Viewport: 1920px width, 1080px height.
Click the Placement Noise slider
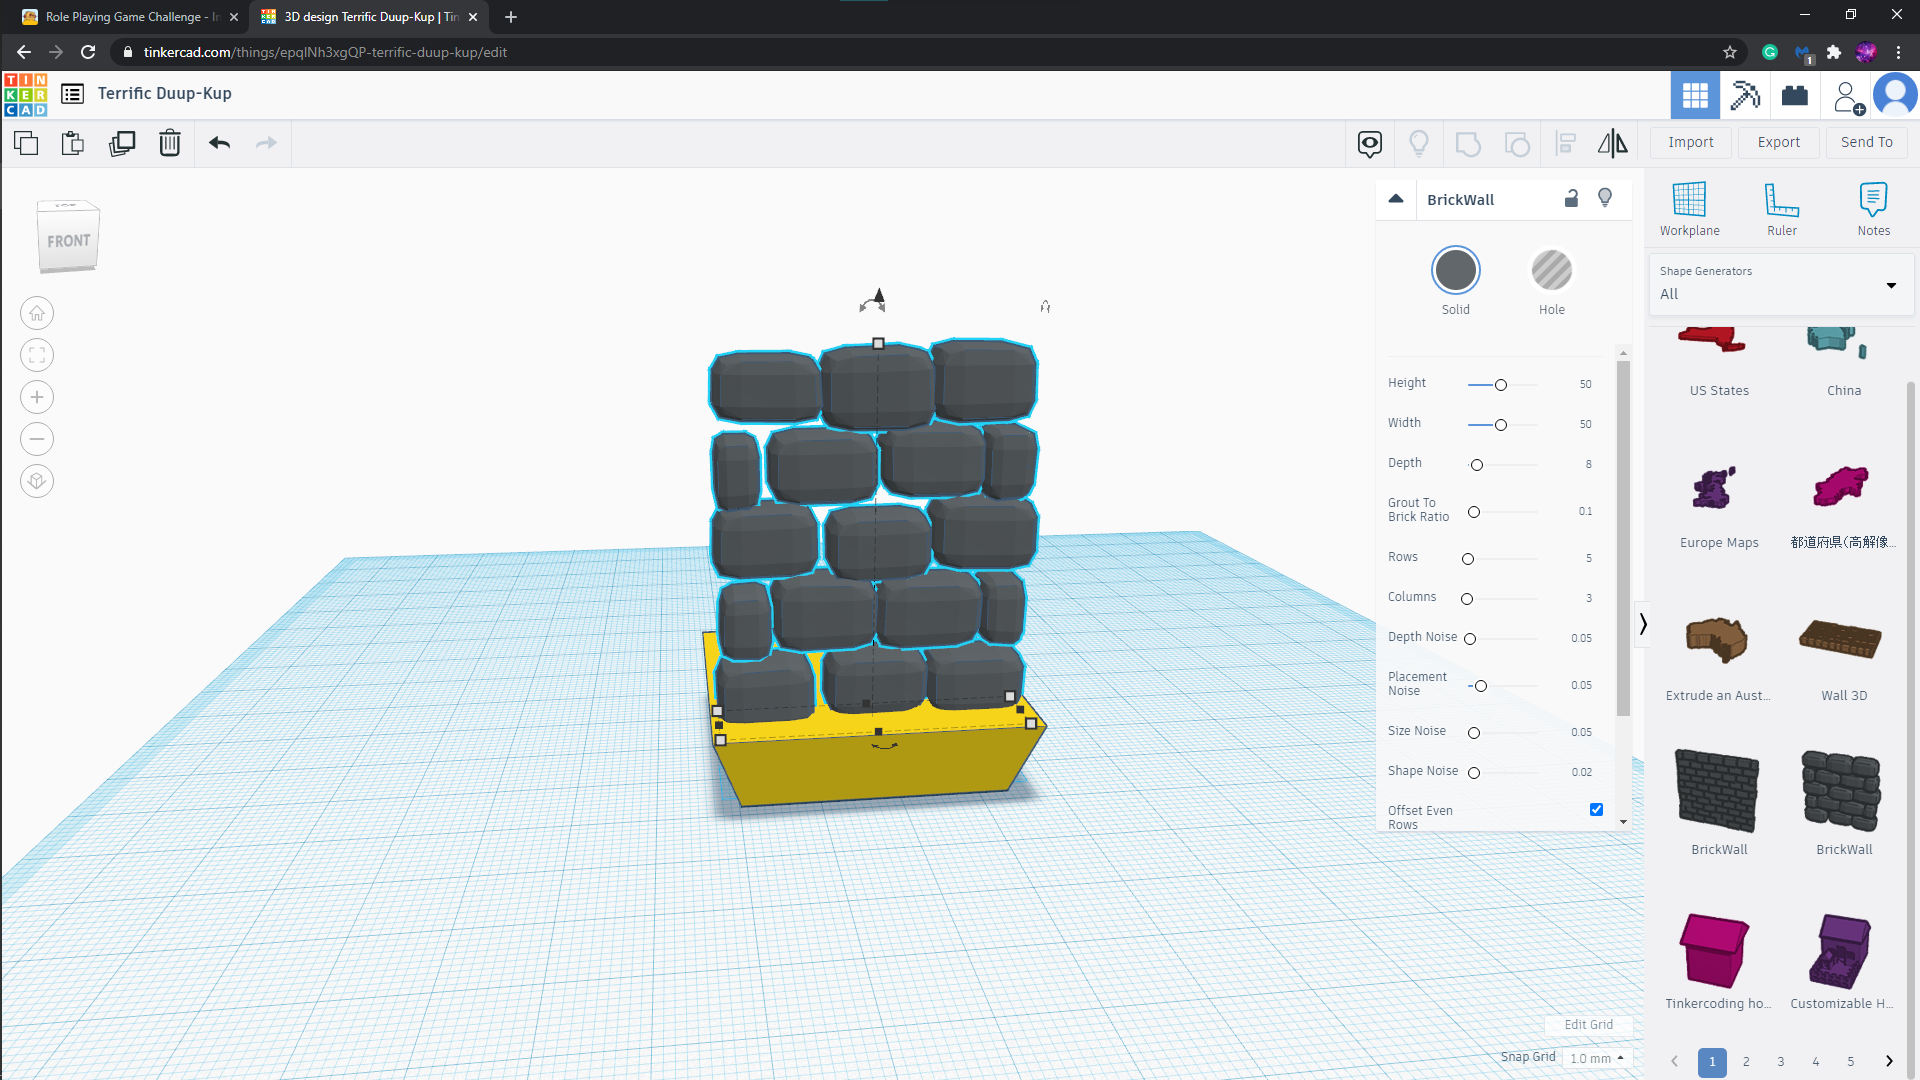(1503, 686)
